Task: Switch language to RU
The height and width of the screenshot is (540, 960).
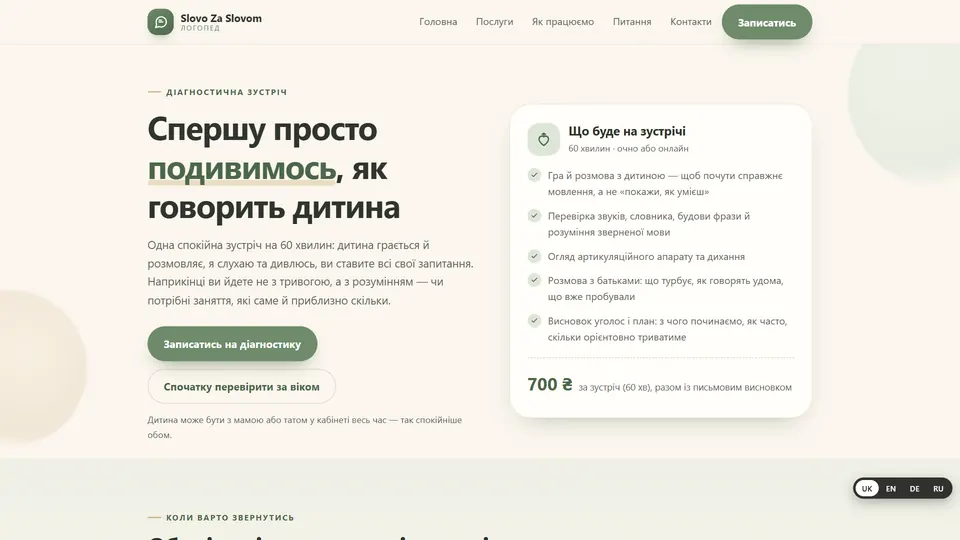Action: tap(938, 489)
